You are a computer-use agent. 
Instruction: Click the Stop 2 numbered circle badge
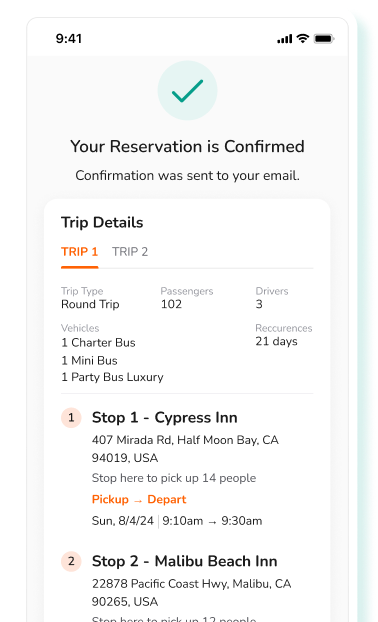pyautogui.click(x=71, y=561)
